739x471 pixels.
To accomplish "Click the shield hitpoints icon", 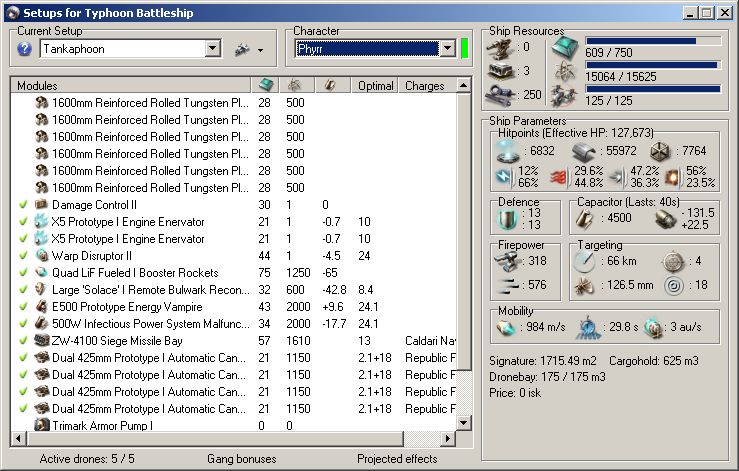I will point(510,150).
